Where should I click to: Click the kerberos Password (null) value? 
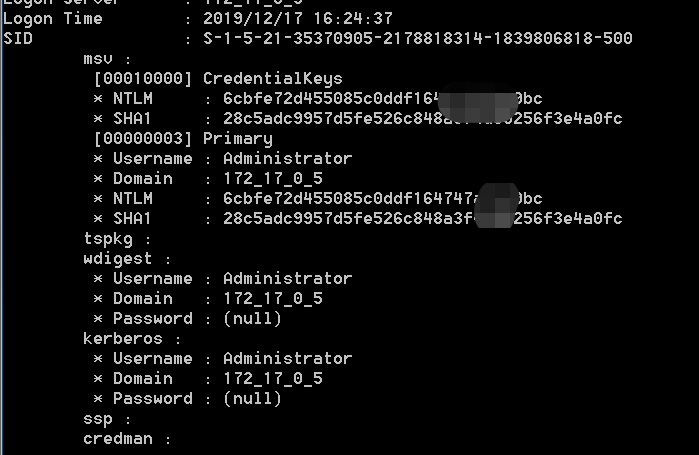(253, 398)
